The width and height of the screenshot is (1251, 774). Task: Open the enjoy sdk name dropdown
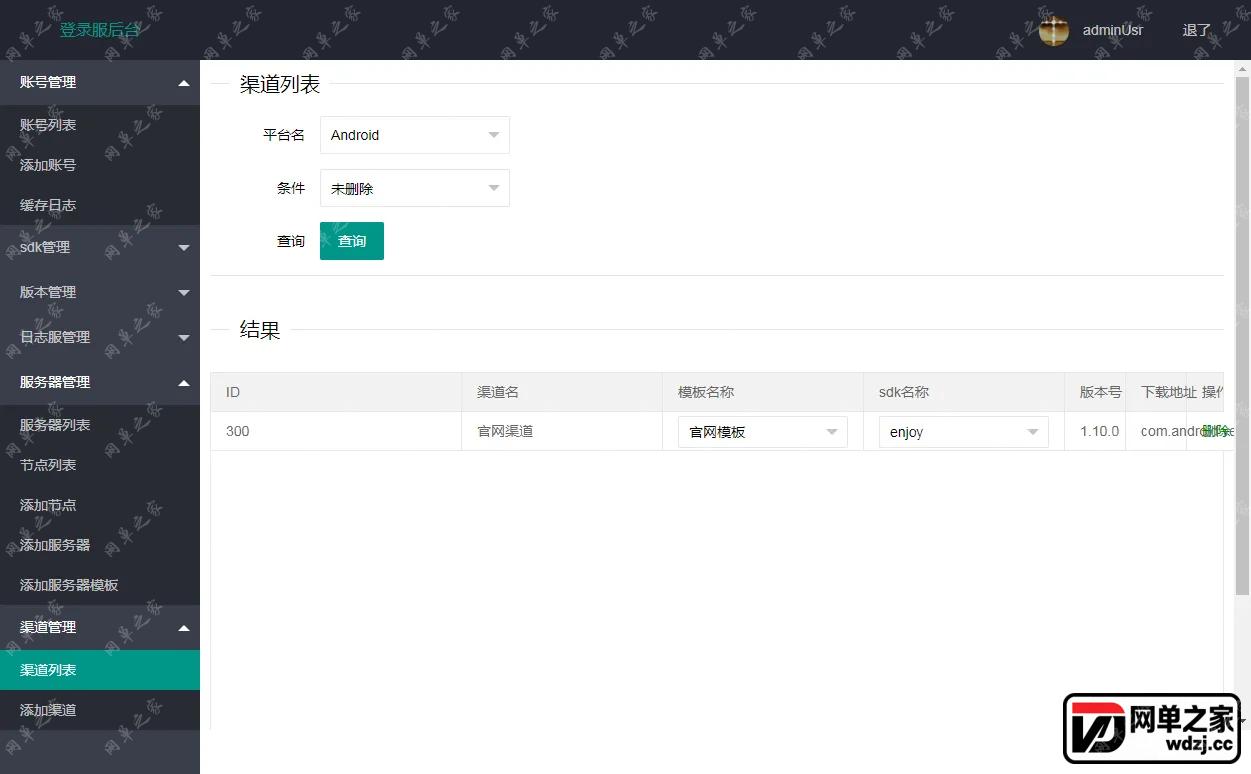(x=964, y=432)
